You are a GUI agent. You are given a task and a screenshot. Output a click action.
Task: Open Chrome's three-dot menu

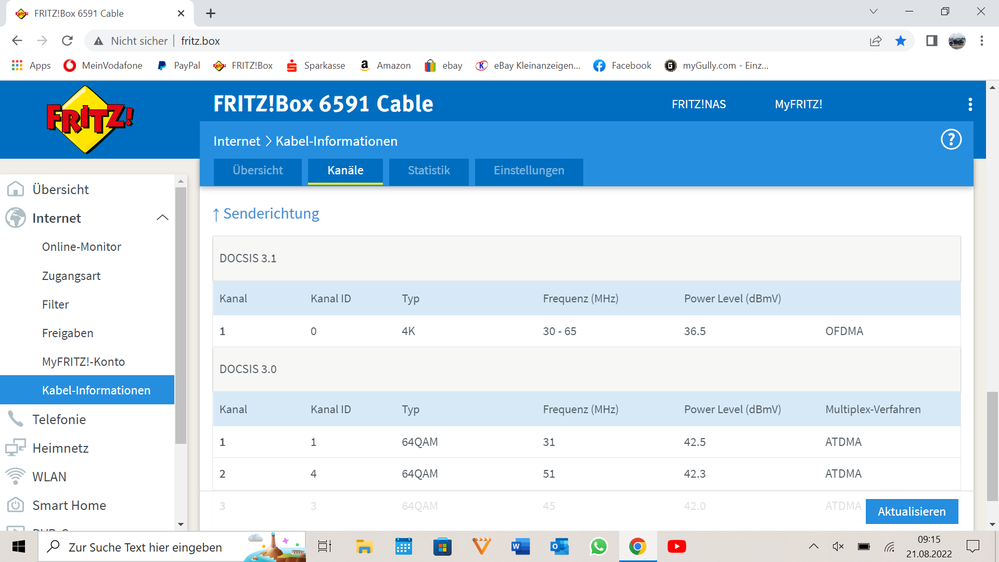(982, 41)
